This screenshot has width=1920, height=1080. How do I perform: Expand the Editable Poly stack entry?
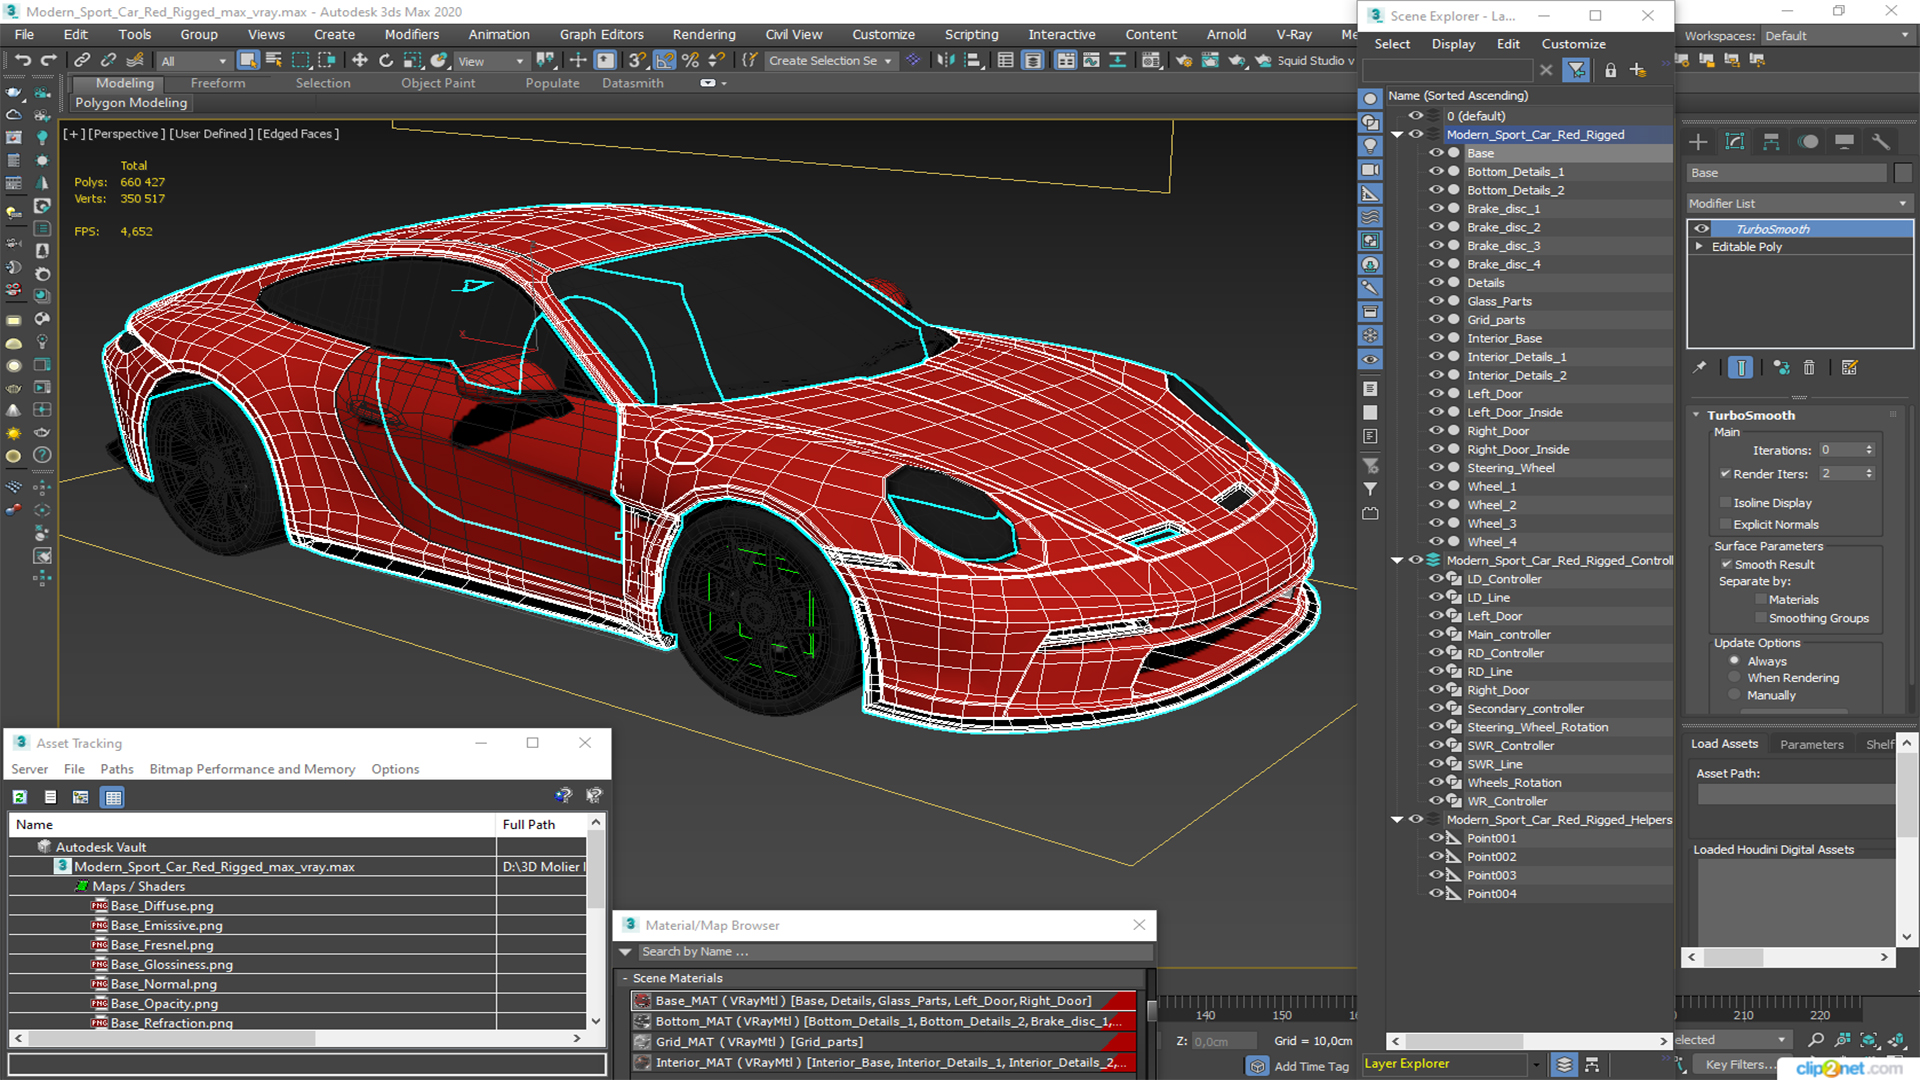tap(1699, 247)
